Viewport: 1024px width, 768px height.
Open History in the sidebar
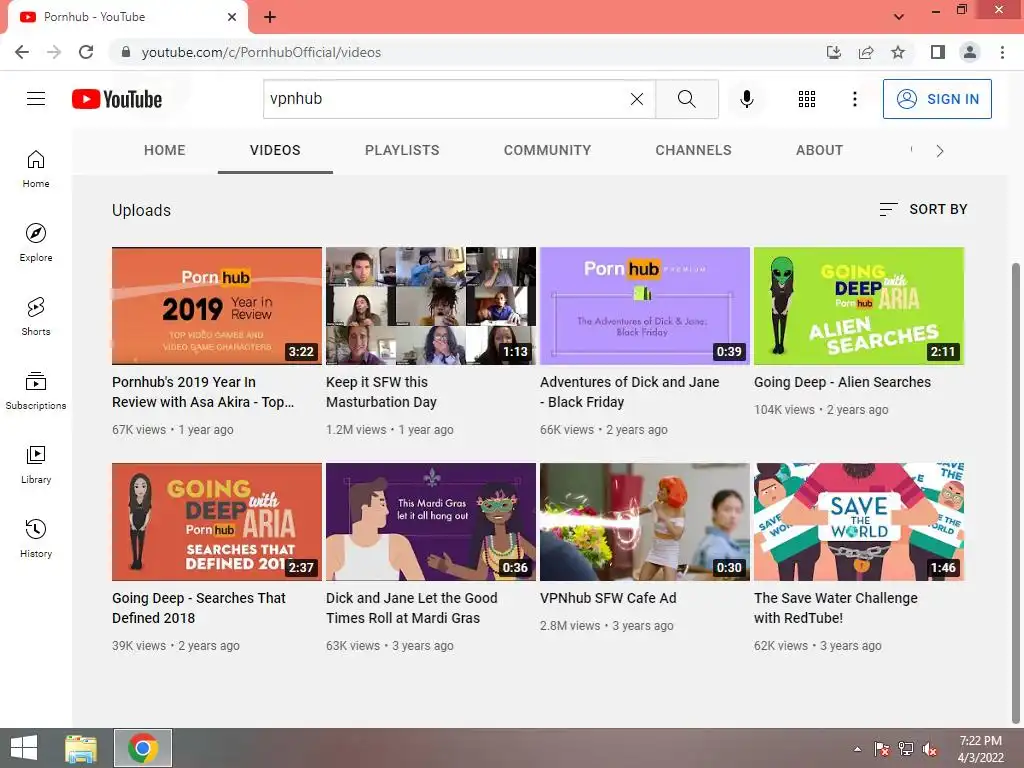(36, 538)
